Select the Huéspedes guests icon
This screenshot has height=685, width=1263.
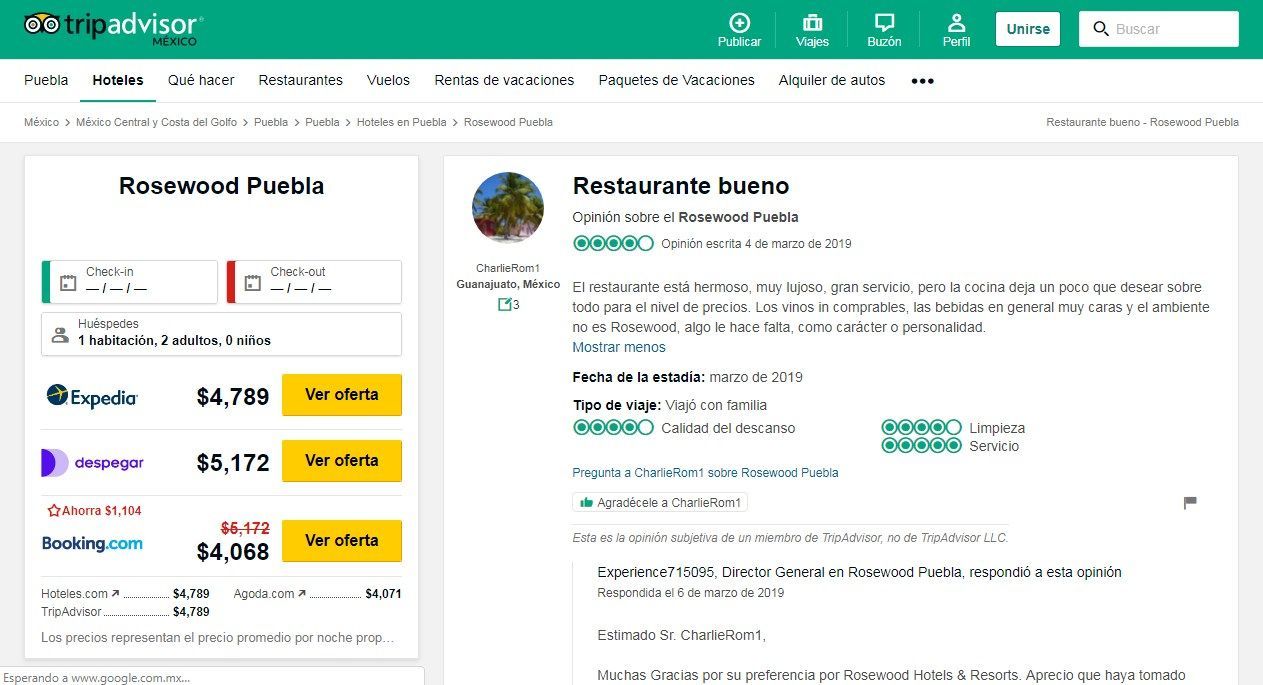pyautogui.click(x=60, y=334)
